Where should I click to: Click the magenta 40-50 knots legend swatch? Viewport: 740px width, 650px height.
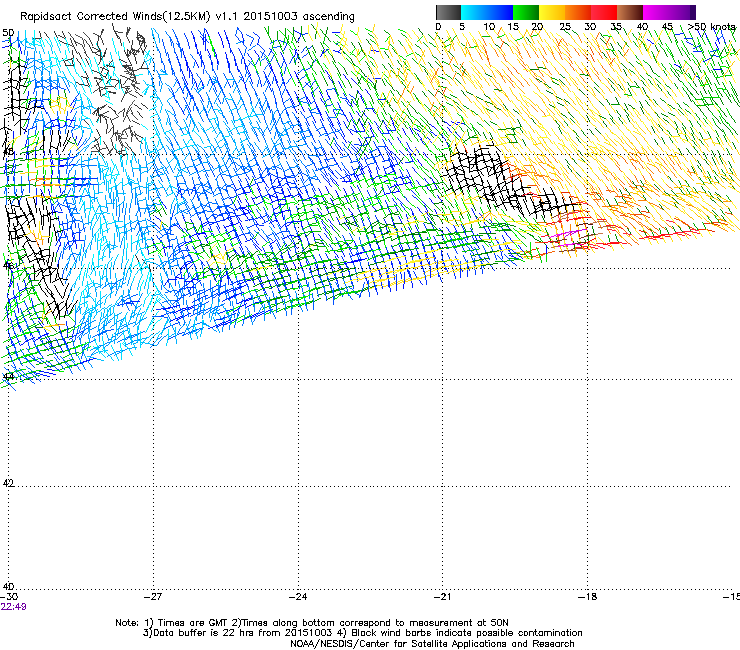click(669, 12)
